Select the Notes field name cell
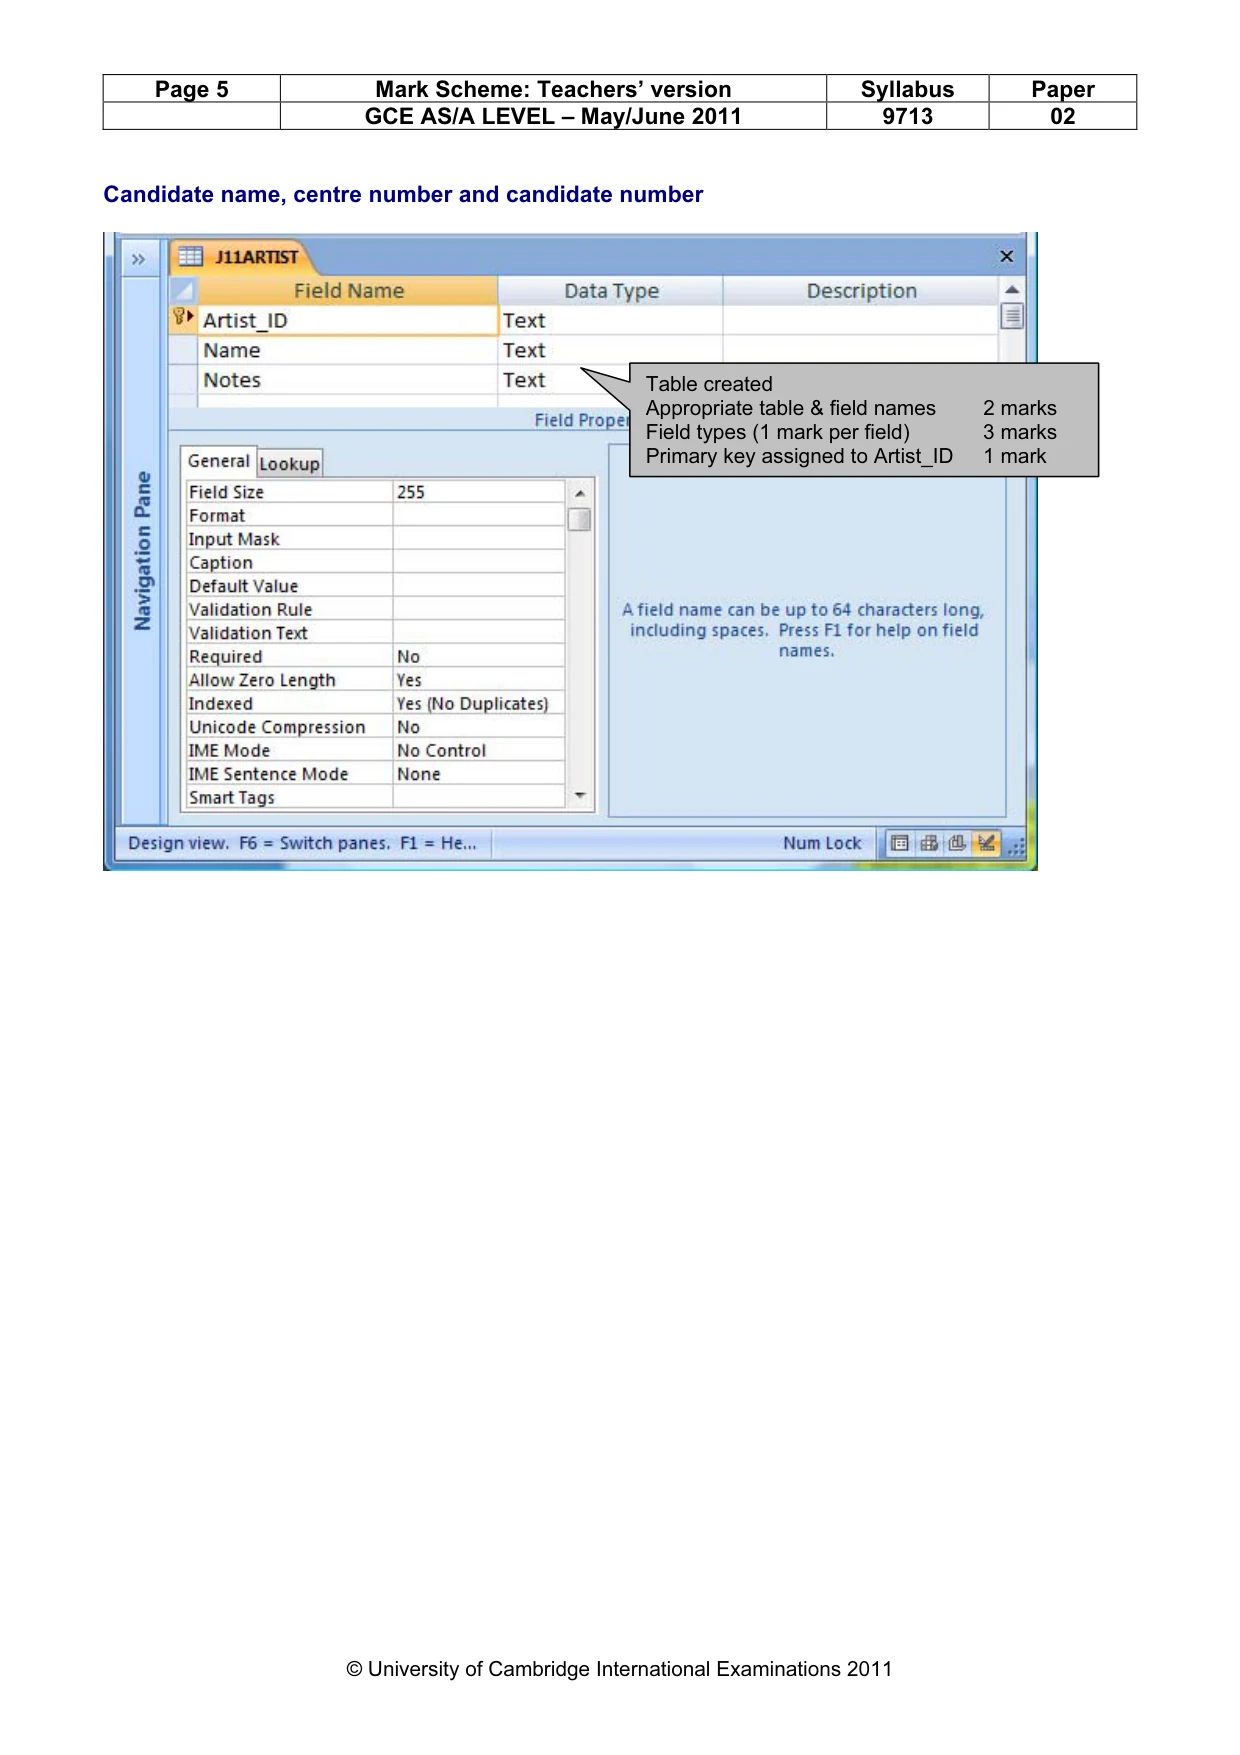1240x1755 pixels. (348, 380)
